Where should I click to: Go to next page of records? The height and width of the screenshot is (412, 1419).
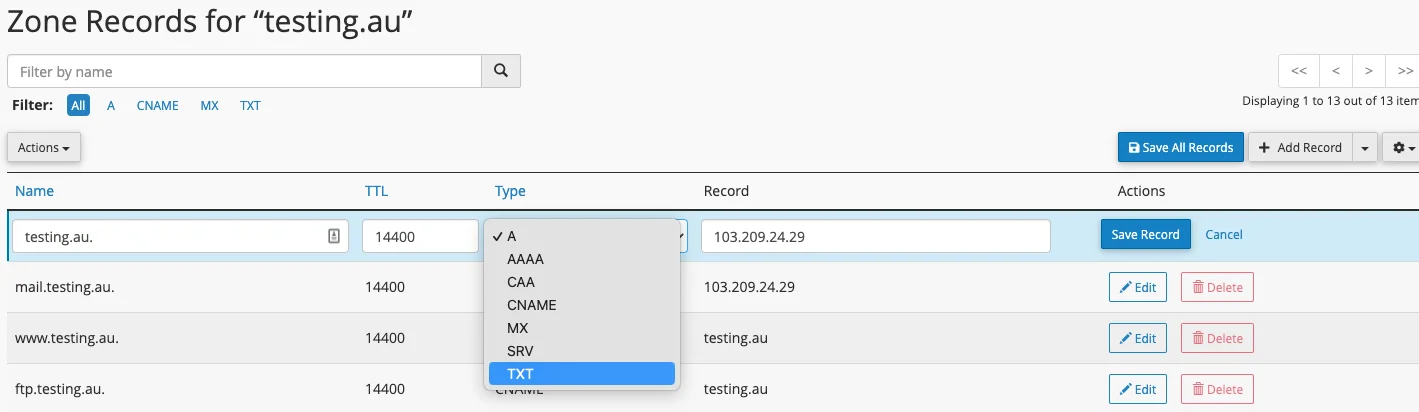coord(1368,71)
